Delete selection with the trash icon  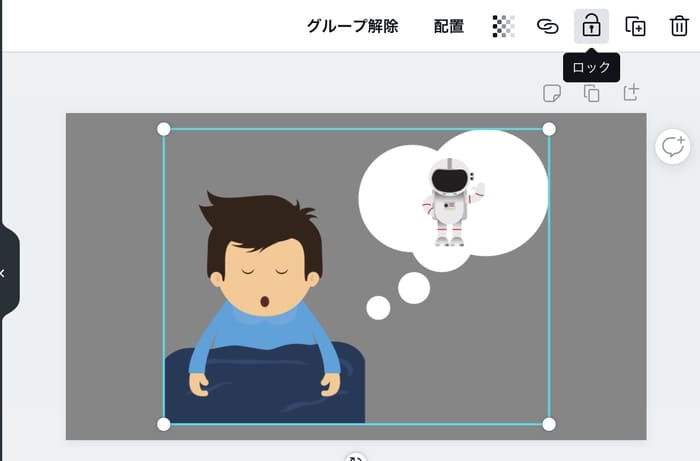click(679, 26)
